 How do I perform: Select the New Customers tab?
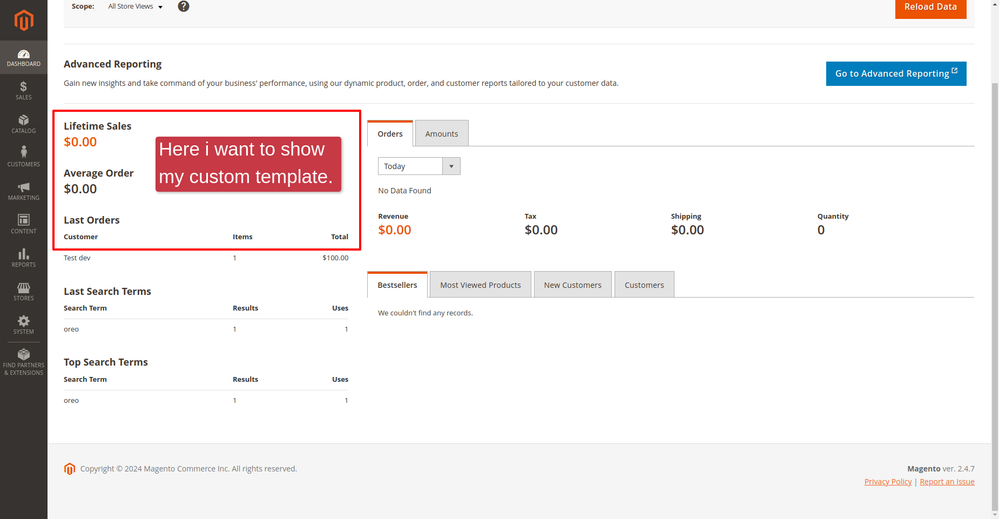tap(572, 285)
